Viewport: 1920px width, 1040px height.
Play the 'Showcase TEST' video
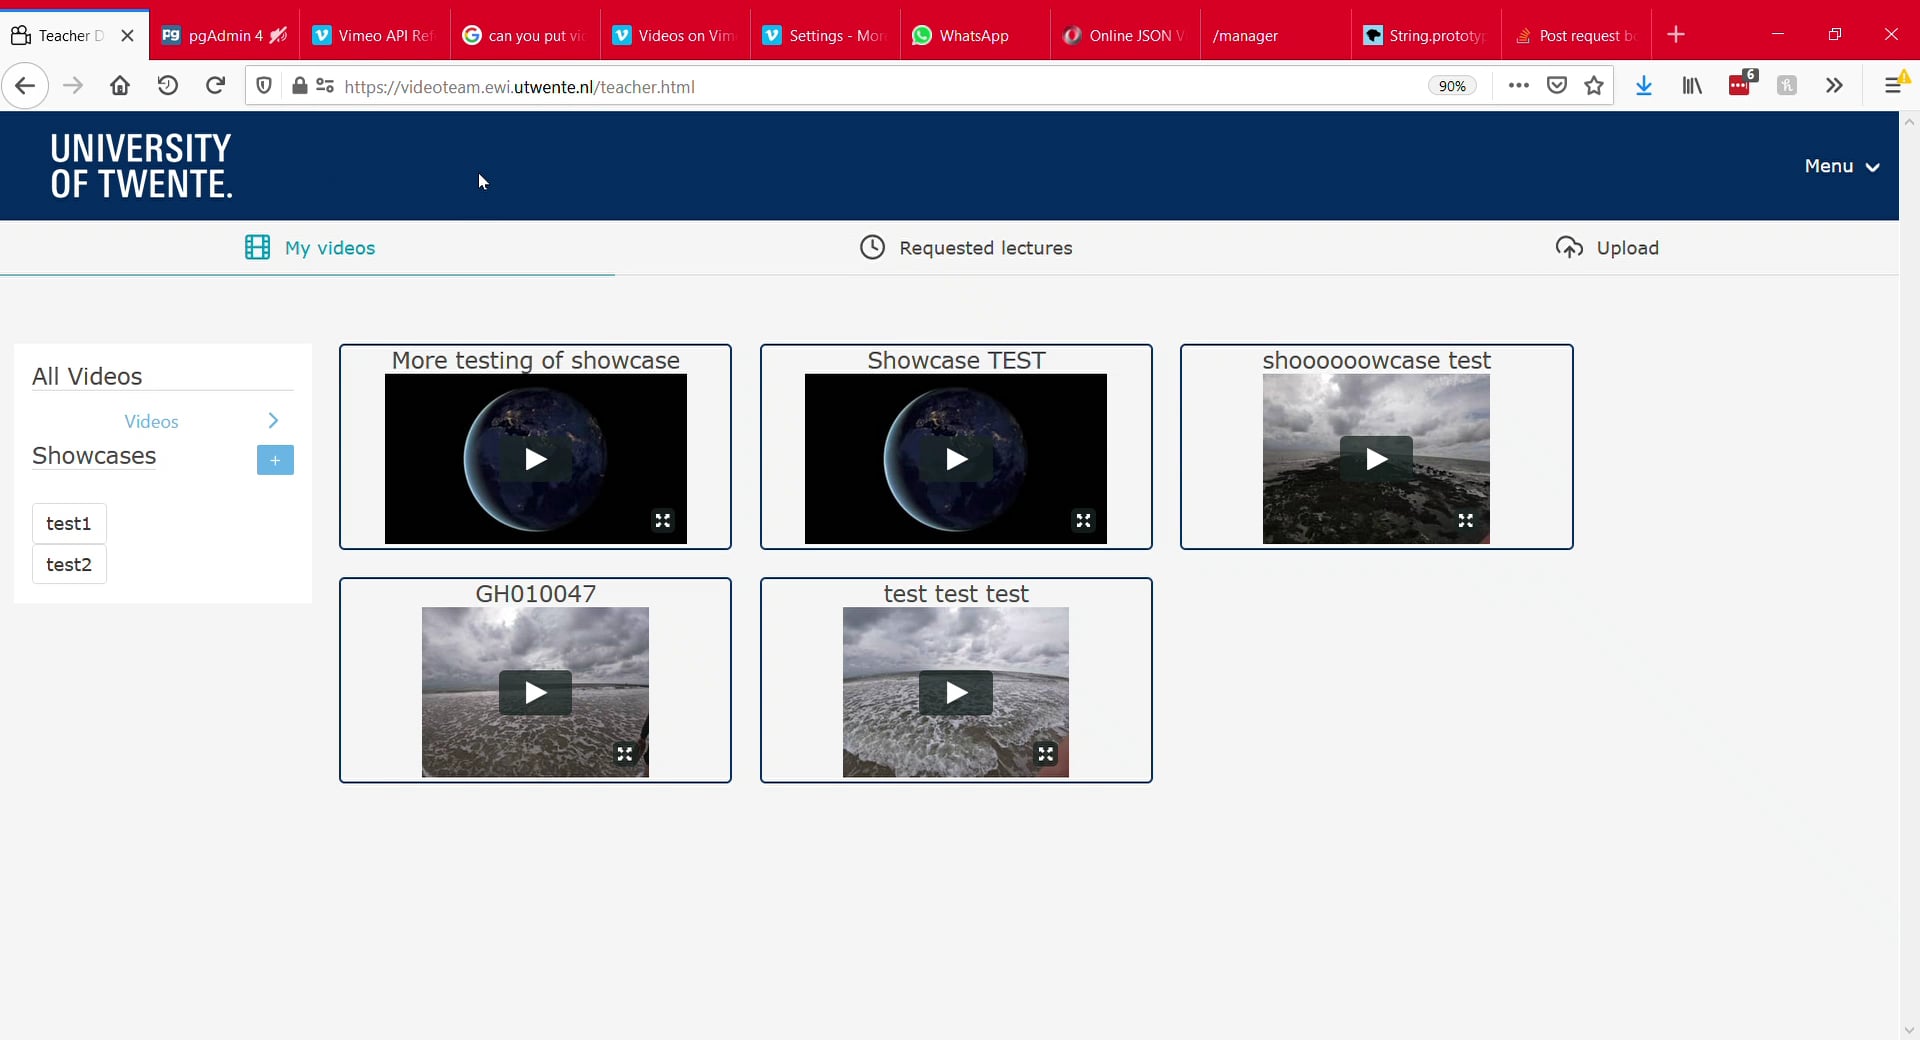pos(956,459)
